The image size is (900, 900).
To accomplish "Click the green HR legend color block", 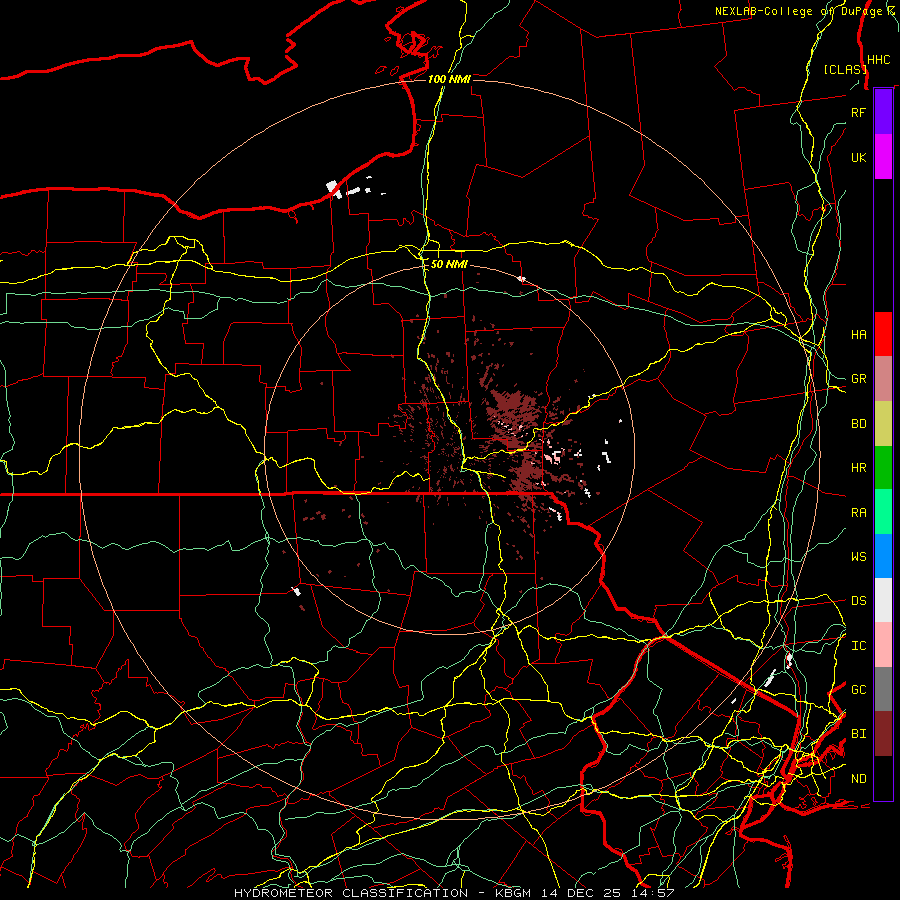I will [x=883, y=467].
